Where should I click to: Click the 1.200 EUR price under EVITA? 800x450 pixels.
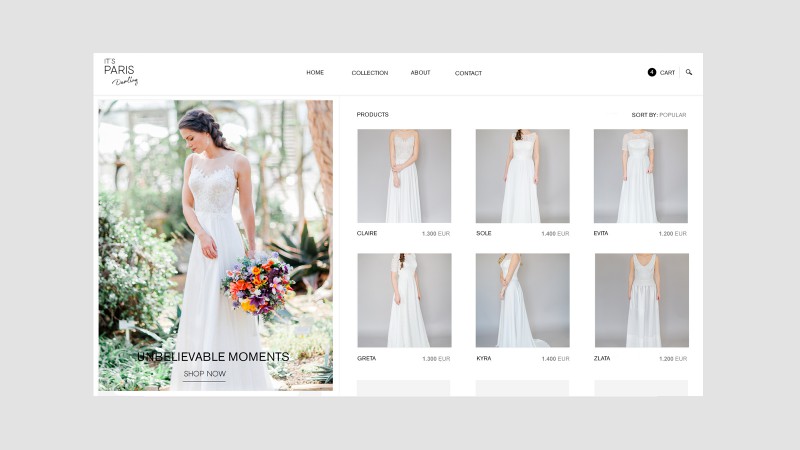672,234
